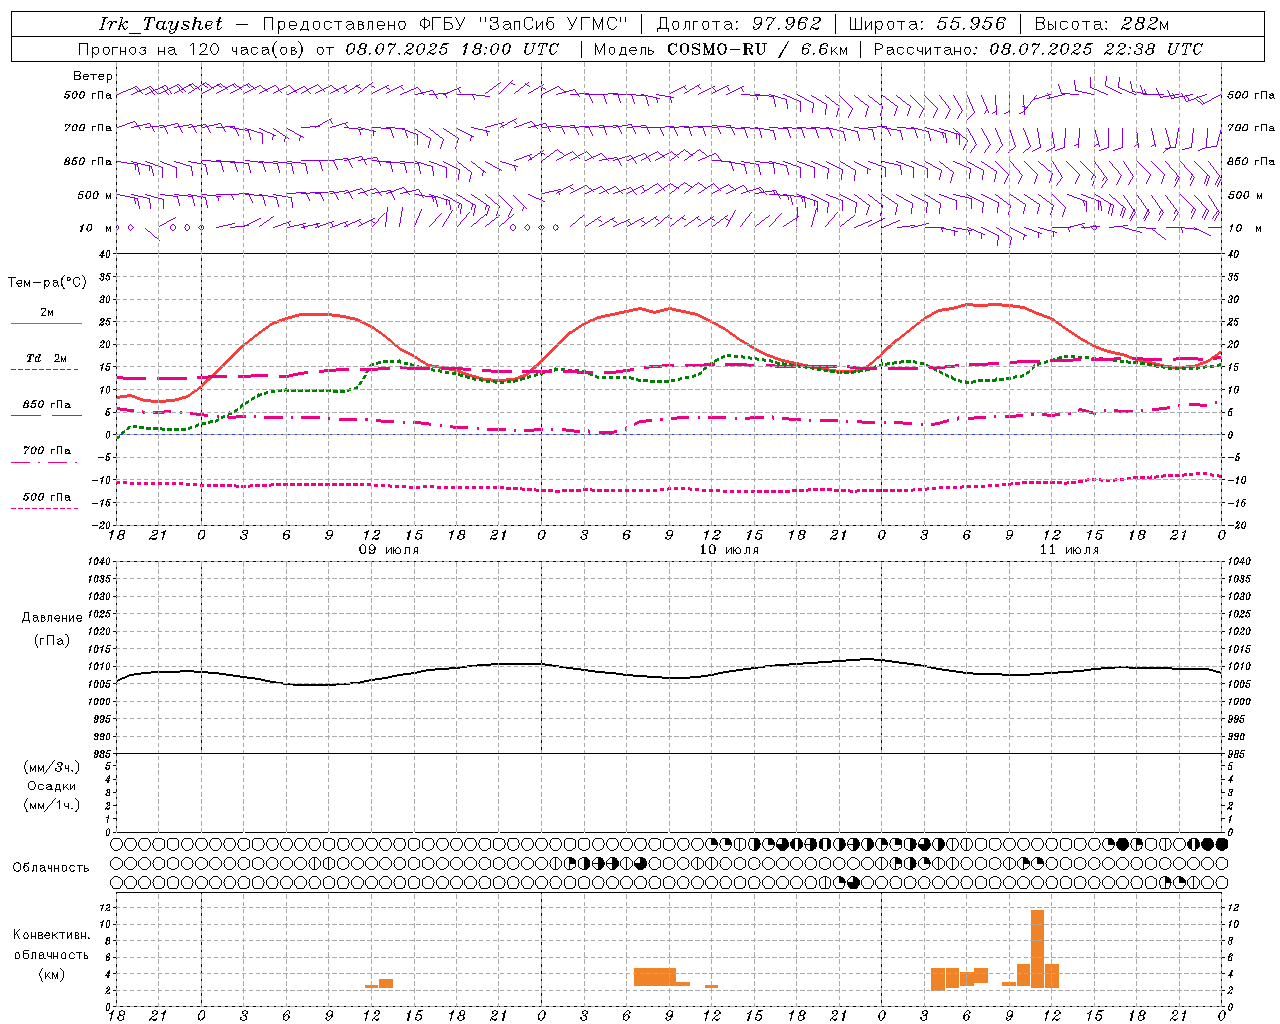
Task: Click the (гПа) unit under Давление
Action: point(52,640)
